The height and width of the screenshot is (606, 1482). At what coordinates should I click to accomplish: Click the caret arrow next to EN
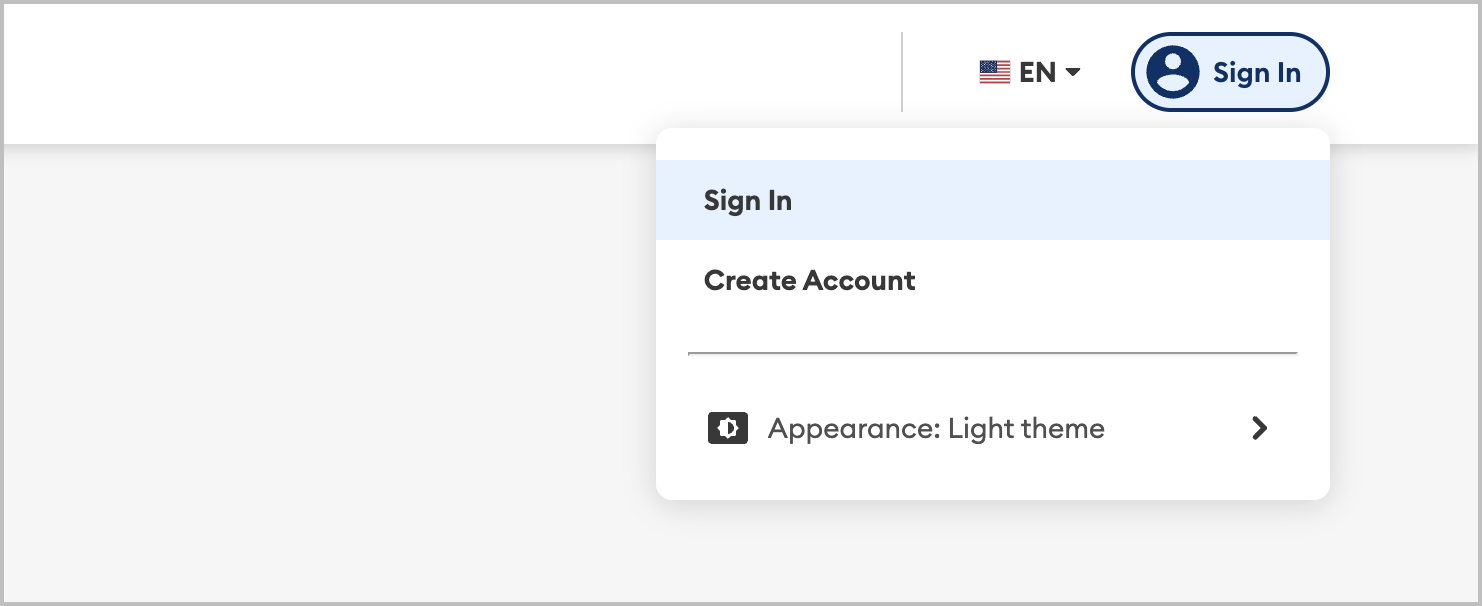click(1073, 72)
